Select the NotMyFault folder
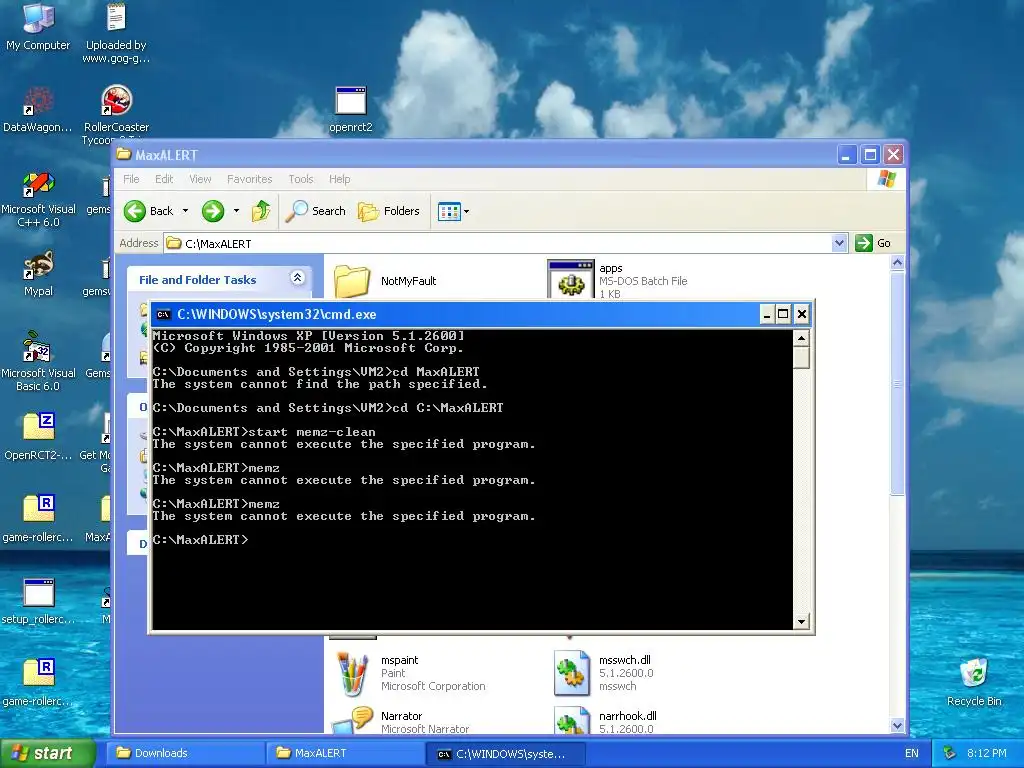Screen dimensions: 1024x768 pyautogui.click(x=385, y=281)
